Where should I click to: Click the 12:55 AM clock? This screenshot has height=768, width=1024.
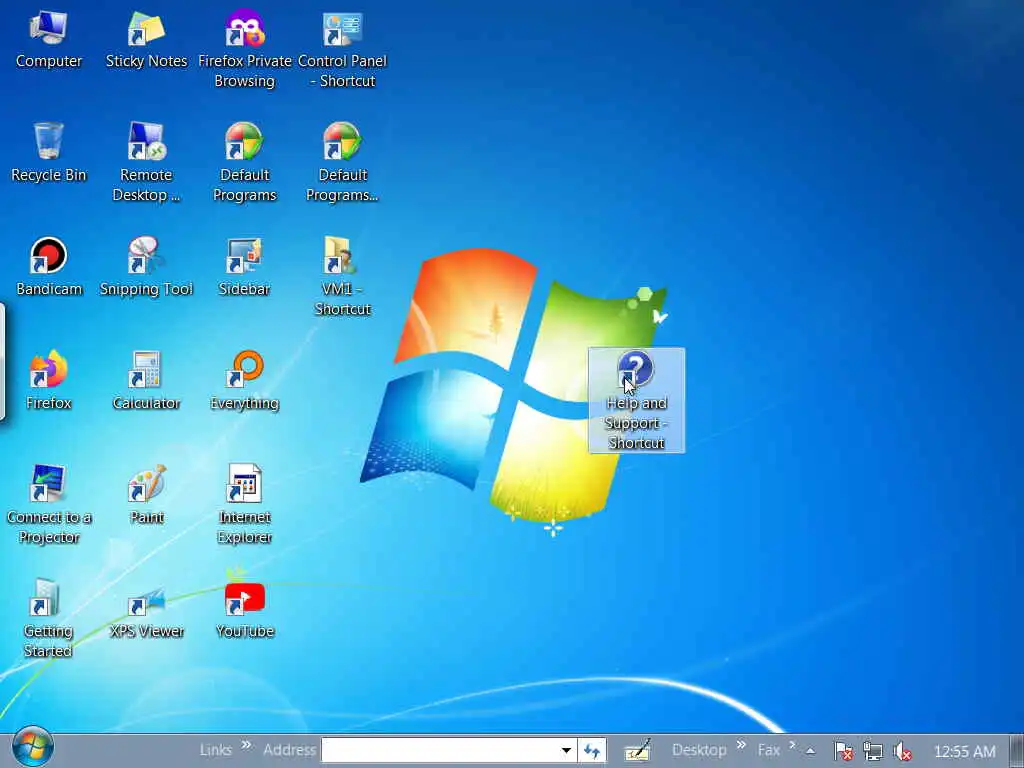pyautogui.click(x=965, y=751)
